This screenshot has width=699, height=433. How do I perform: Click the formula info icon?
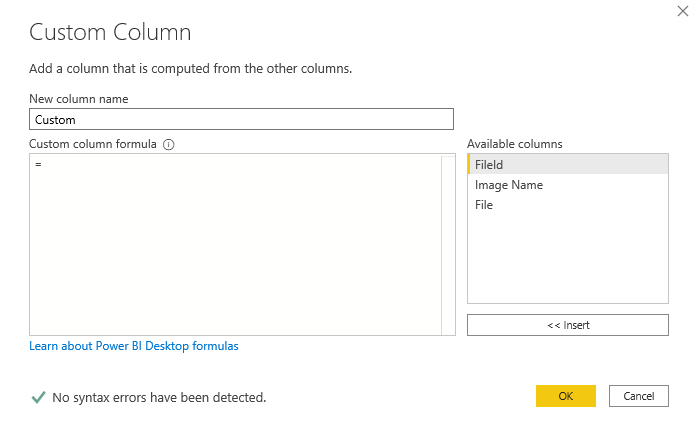169,144
